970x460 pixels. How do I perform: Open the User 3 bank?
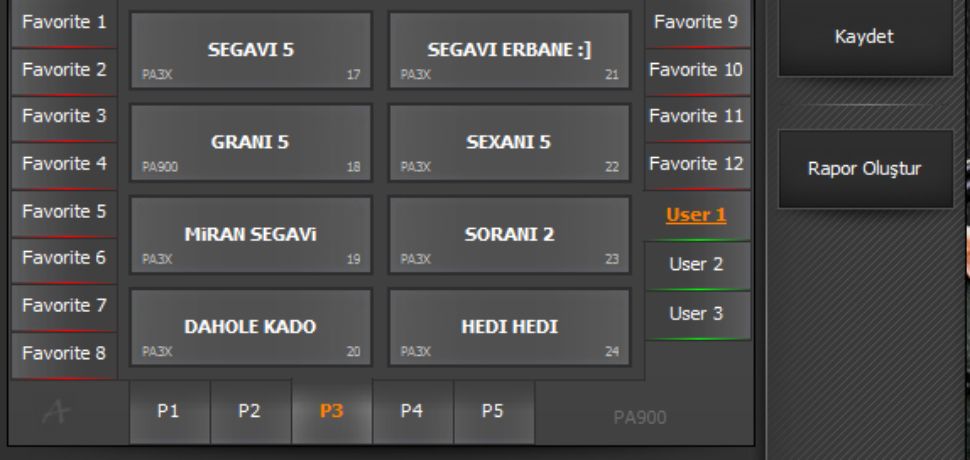click(697, 314)
